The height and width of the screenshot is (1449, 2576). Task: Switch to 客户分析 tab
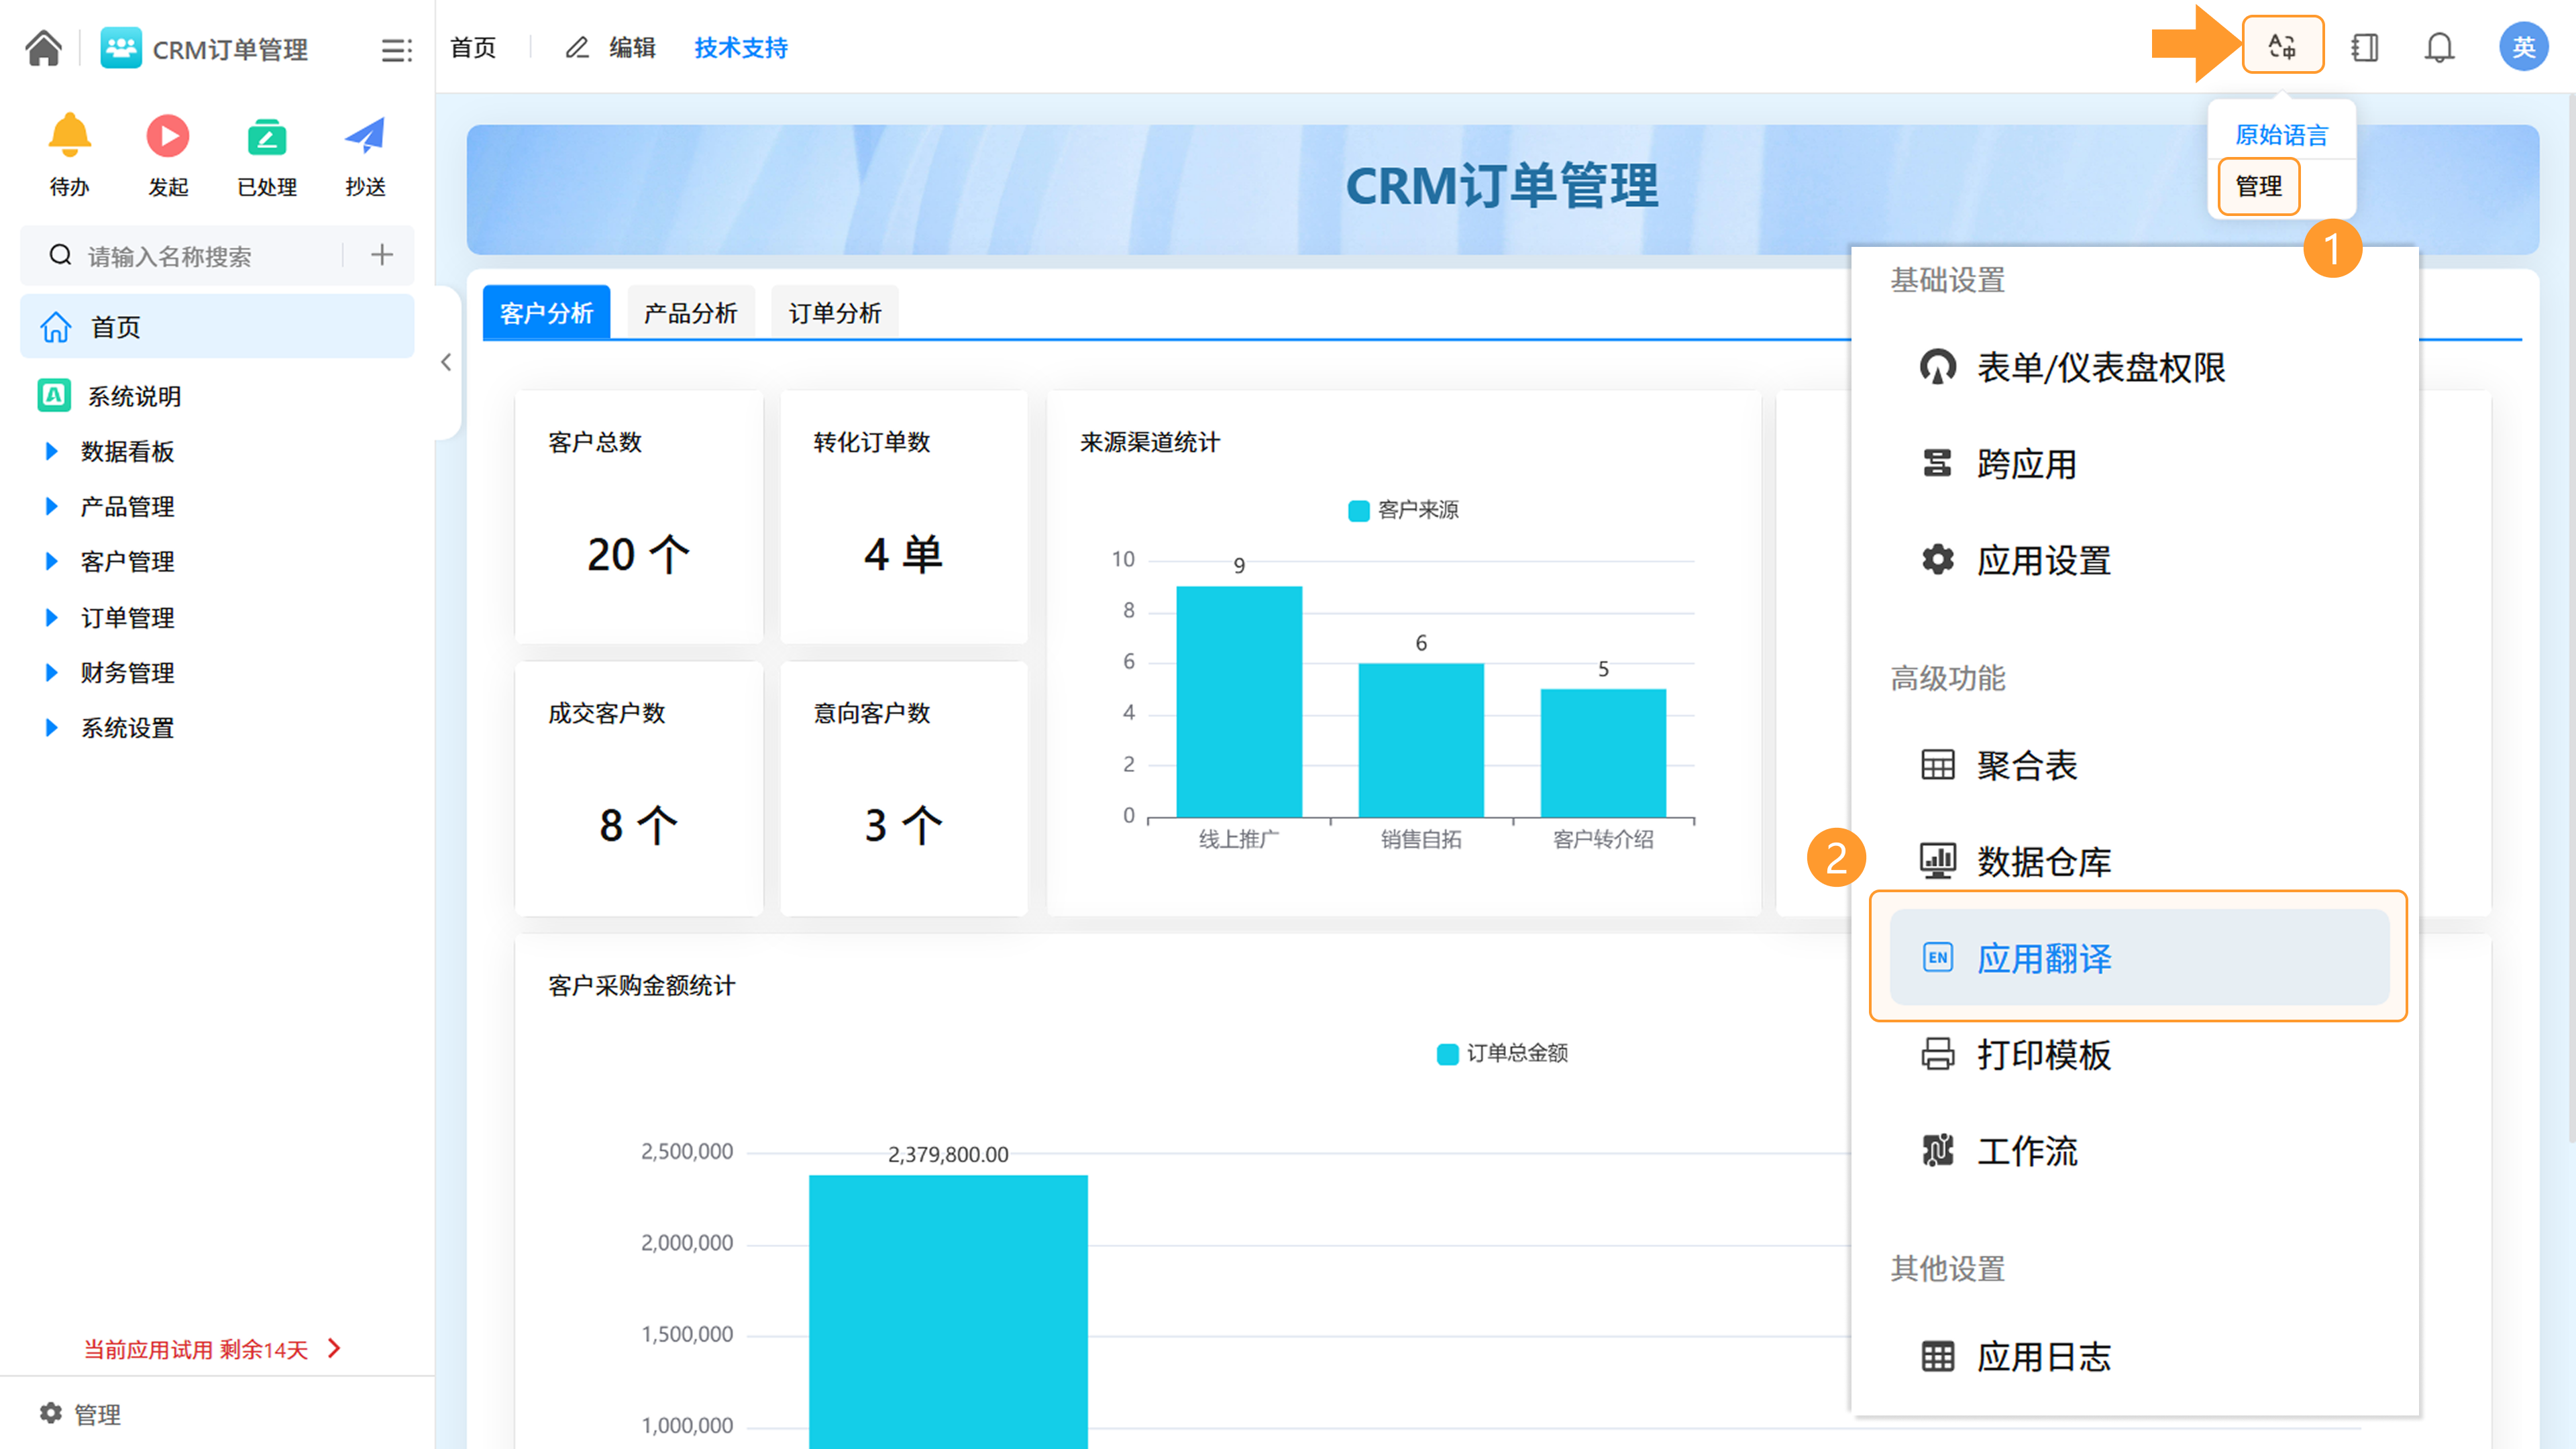pos(546,313)
